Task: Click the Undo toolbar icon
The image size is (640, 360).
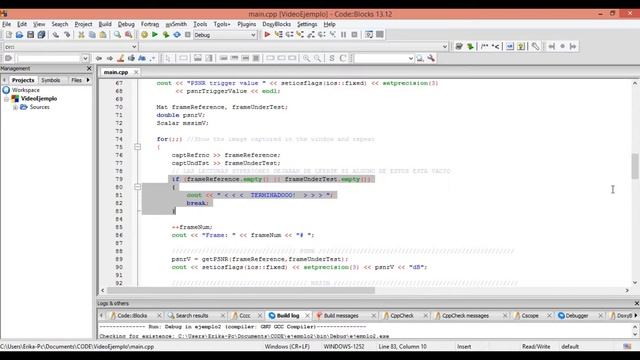Action: pyautogui.click(x=56, y=35)
